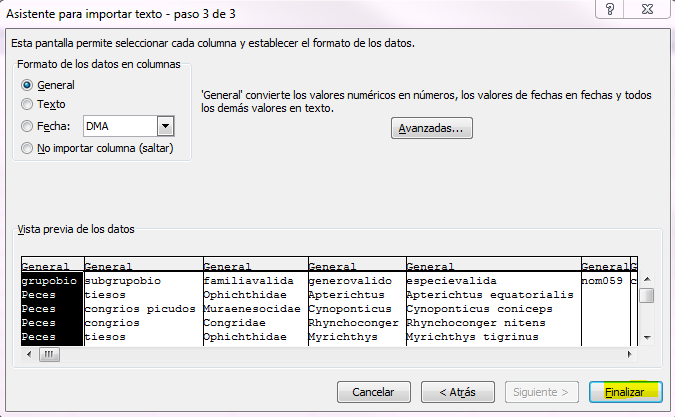Viewport: 675px width, 417px height.
Task: Open the DMA date order dropdown
Action: point(166,126)
